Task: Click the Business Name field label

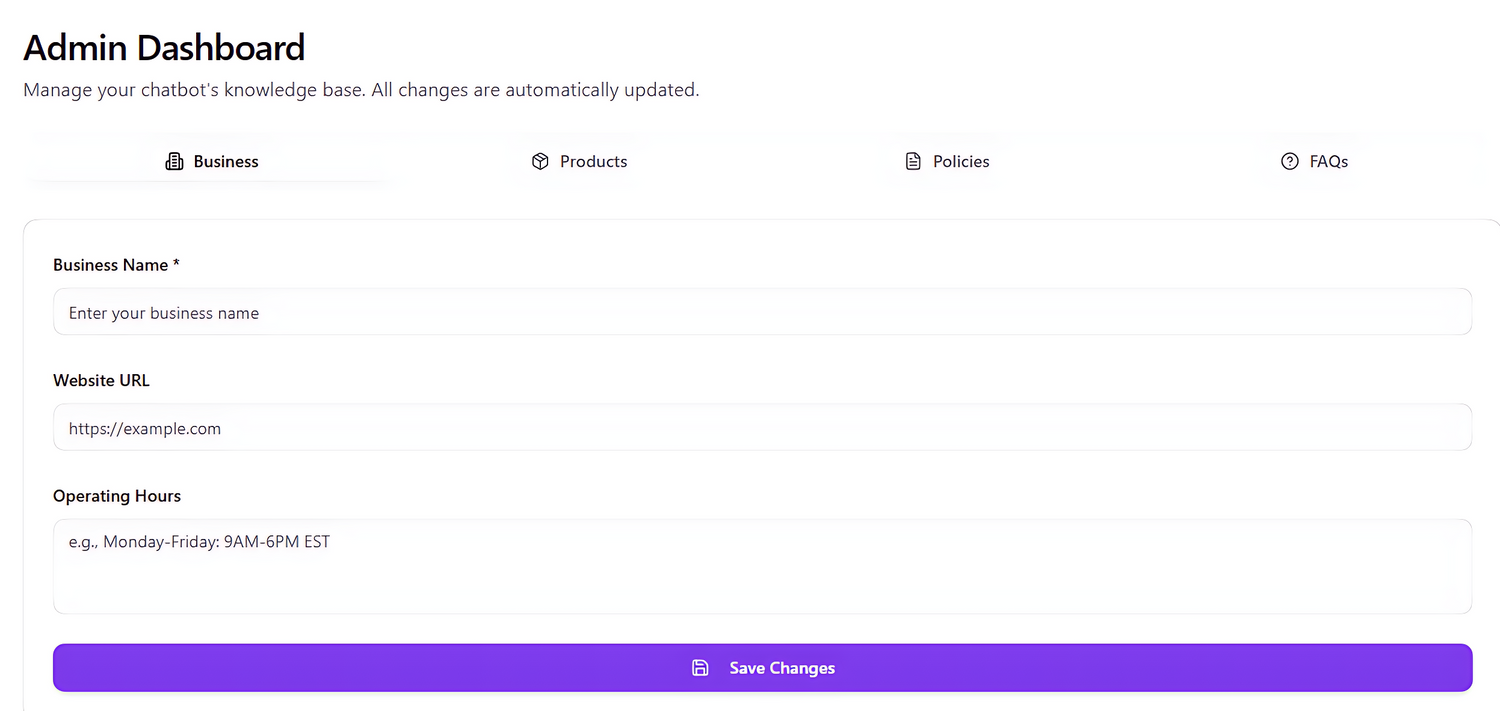Action: tap(116, 264)
